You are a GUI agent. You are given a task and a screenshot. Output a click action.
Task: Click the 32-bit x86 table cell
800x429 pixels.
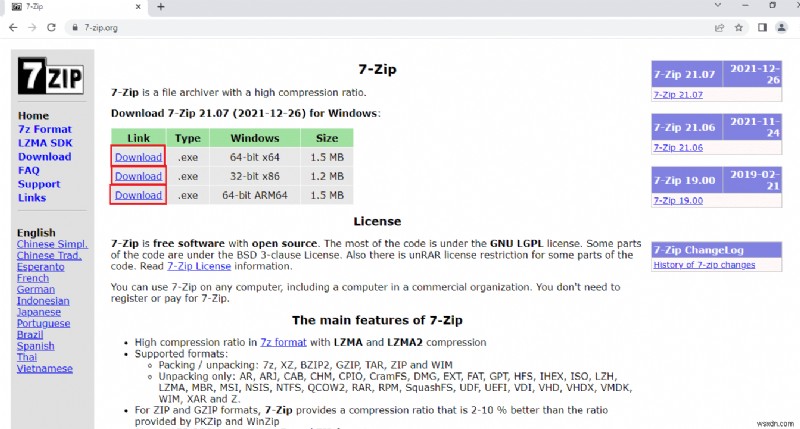(255, 176)
